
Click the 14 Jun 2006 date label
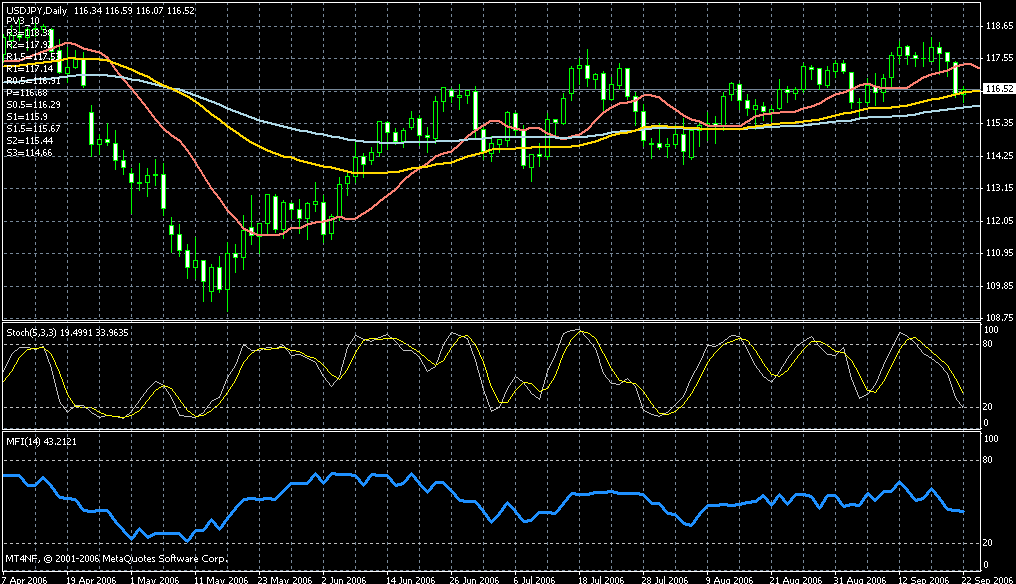410,578
